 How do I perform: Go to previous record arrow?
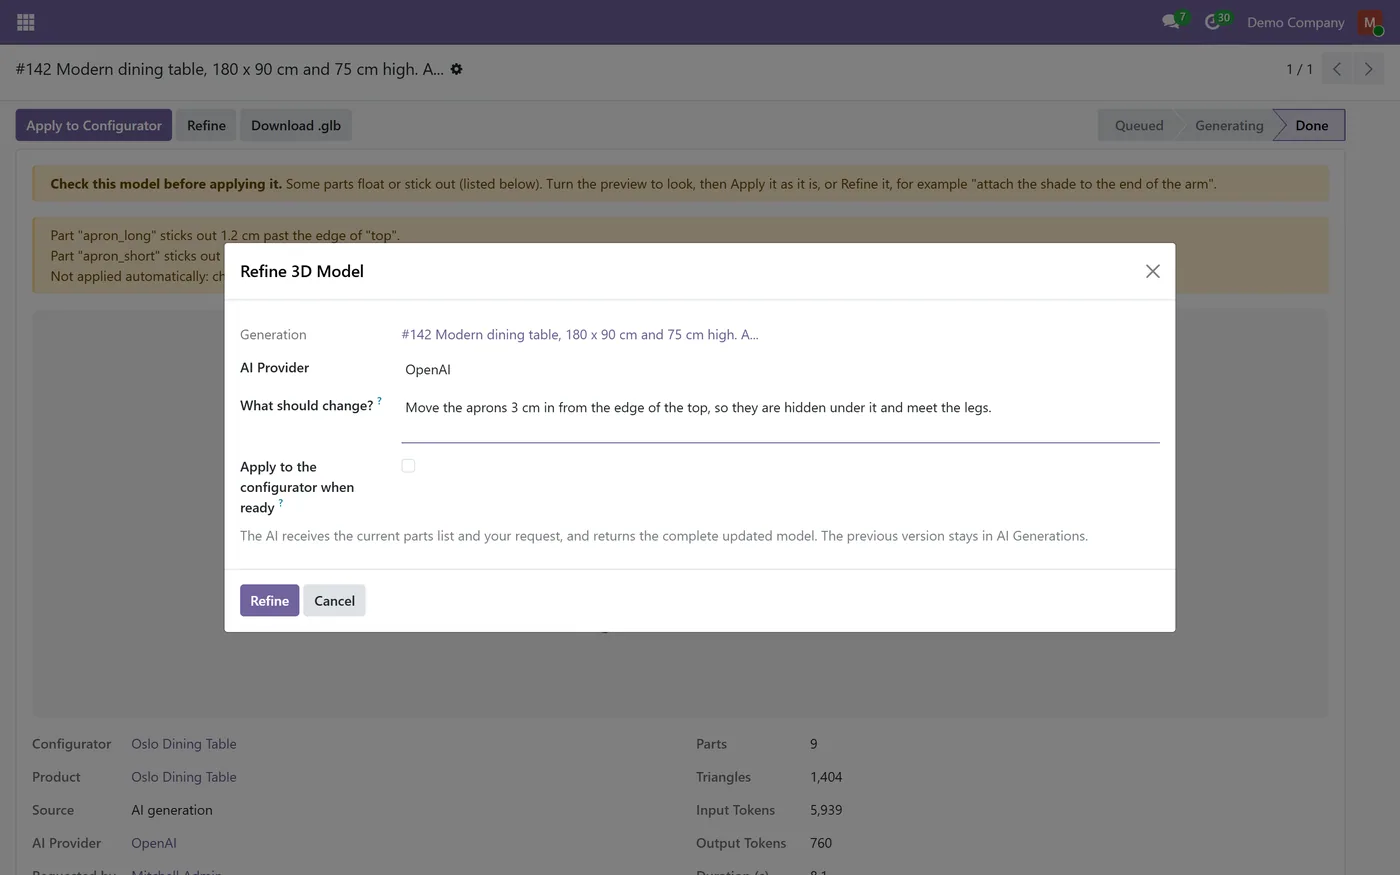1337,69
